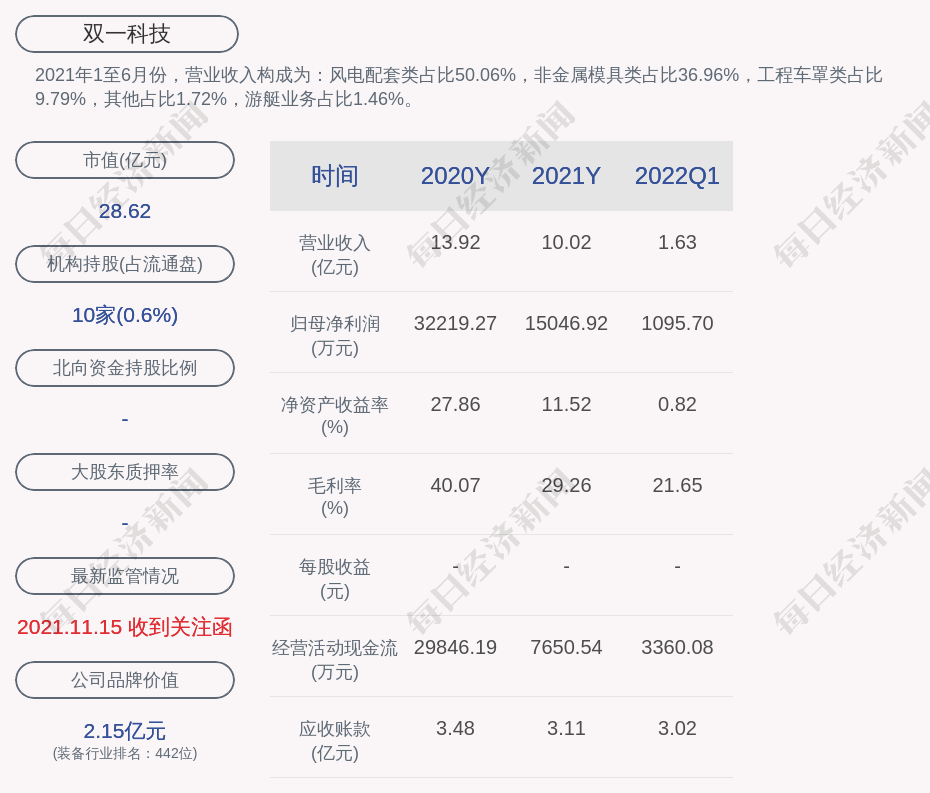Click the 毛利率(%) row label
Image resolution: width=930 pixels, height=793 pixels.
tap(334, 497)
